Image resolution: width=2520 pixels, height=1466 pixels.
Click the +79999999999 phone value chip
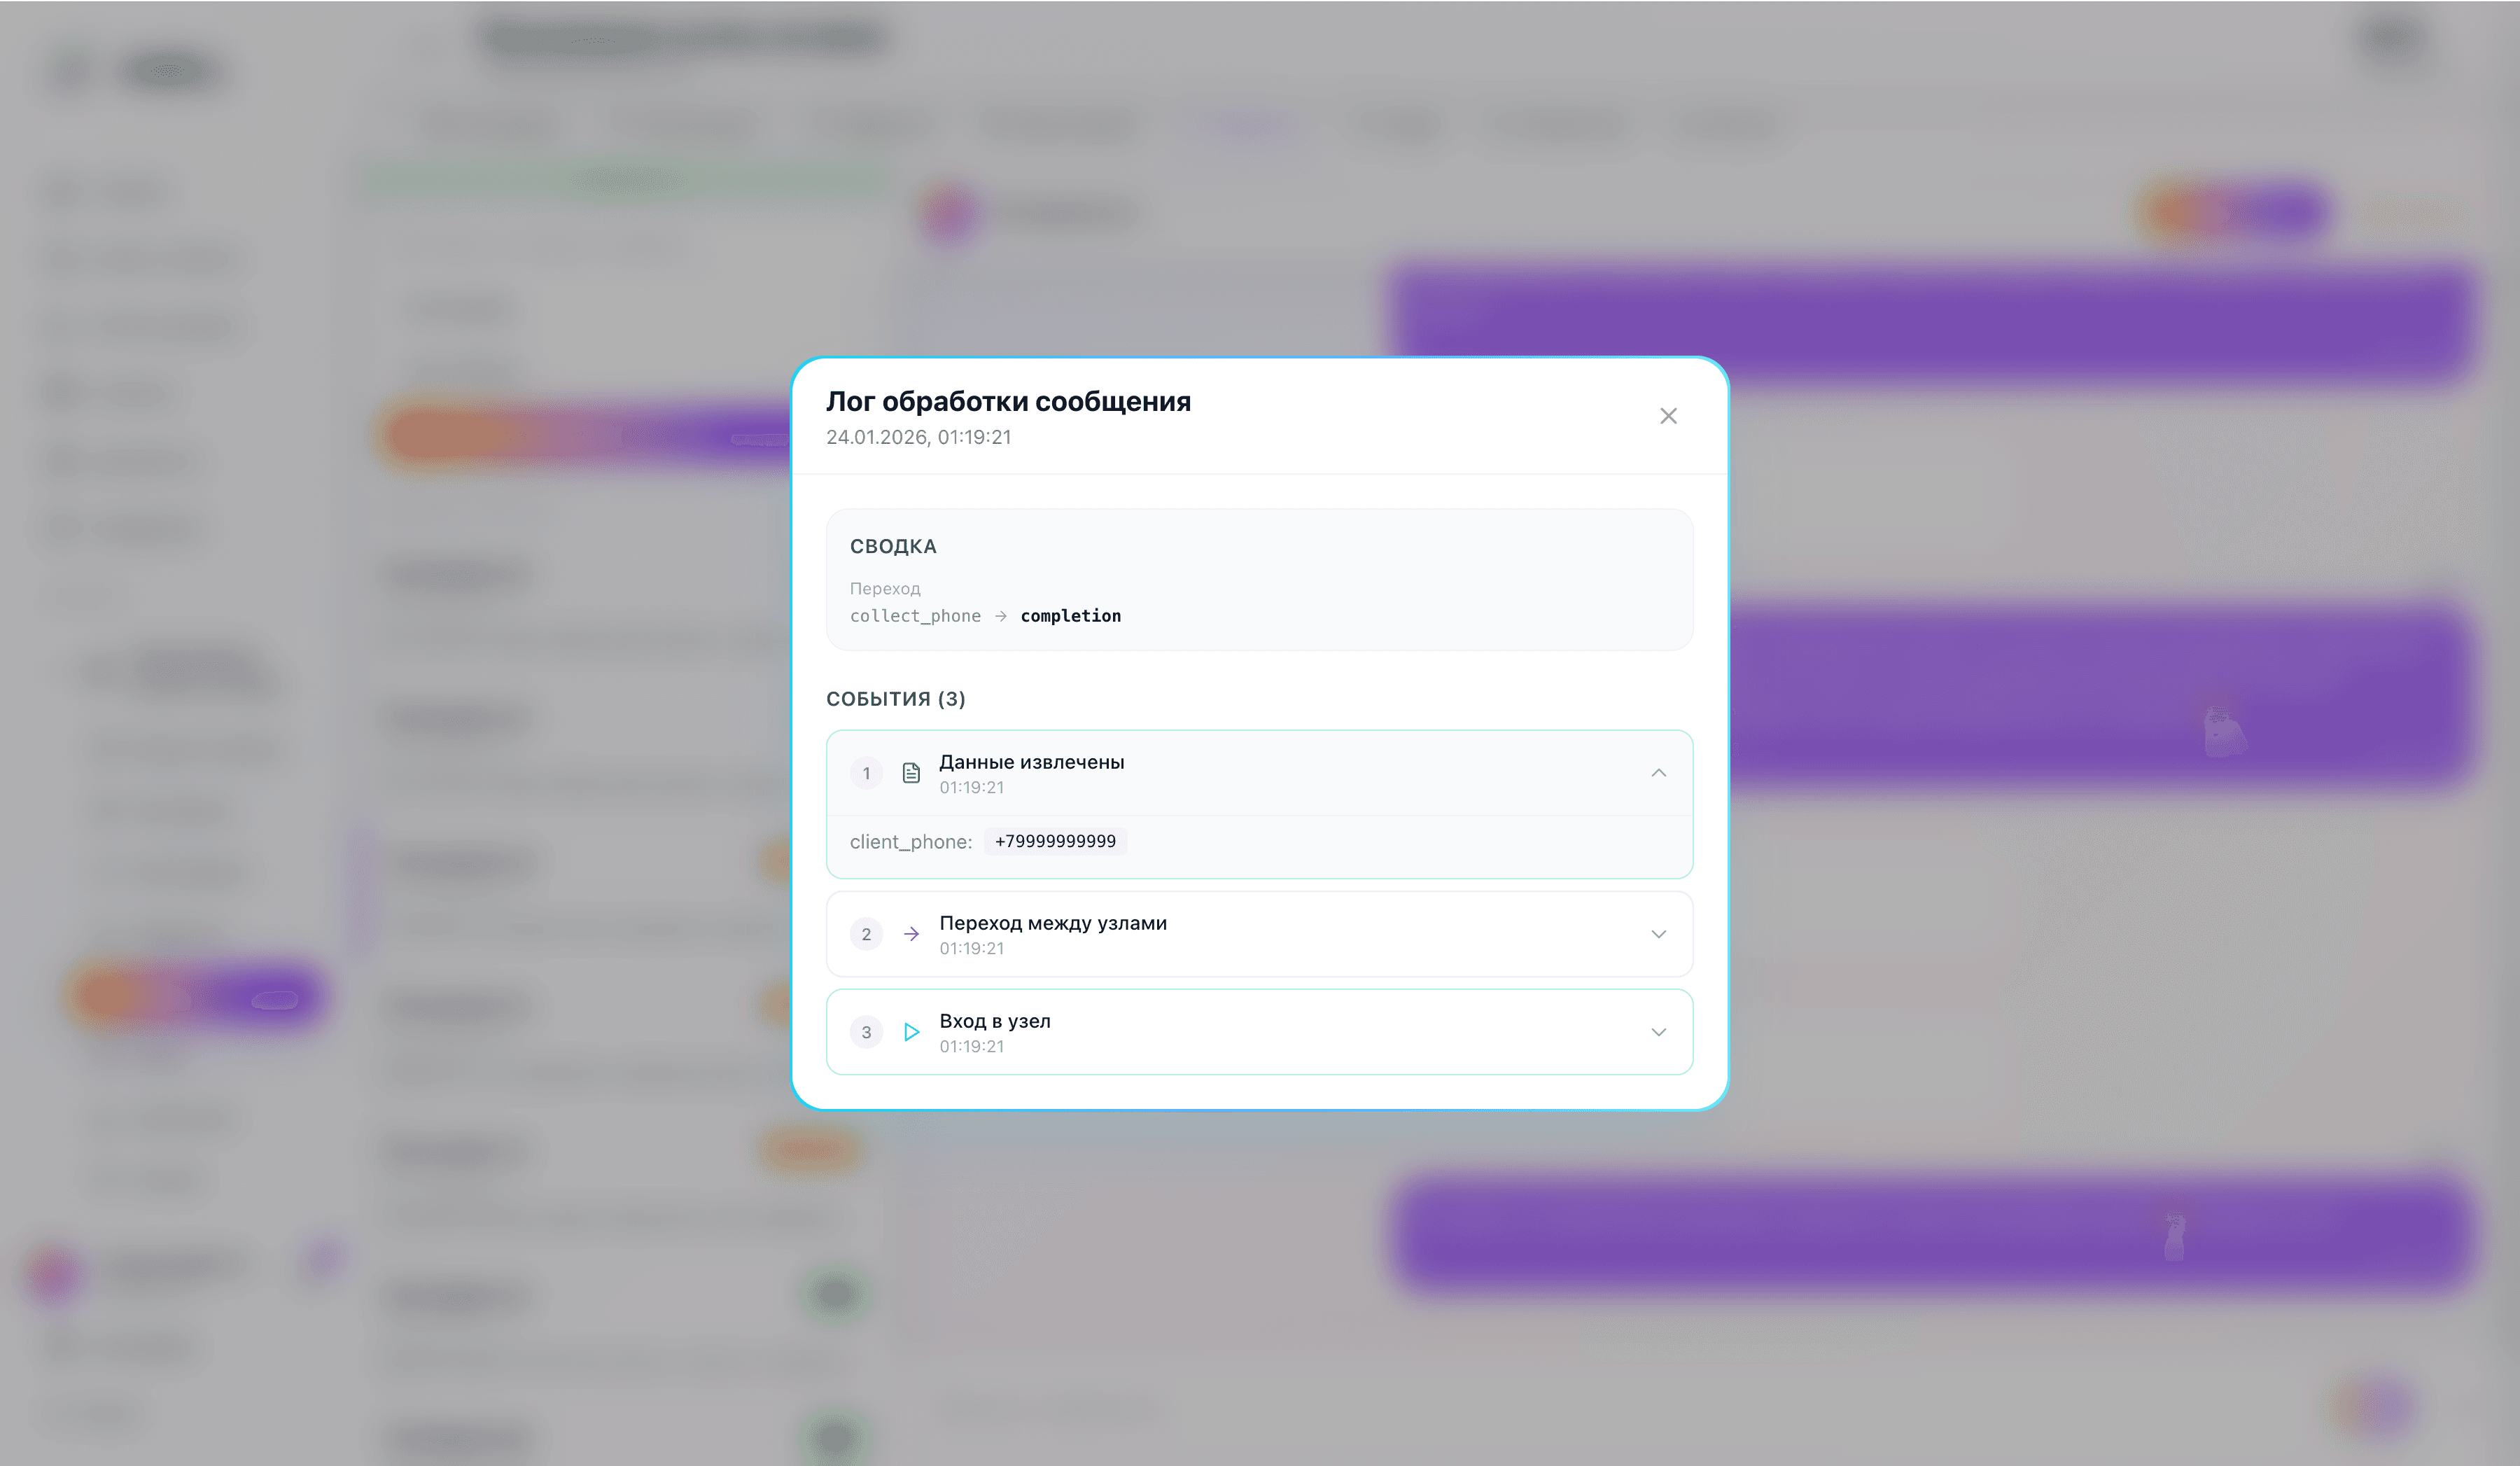click(1055, 841)
